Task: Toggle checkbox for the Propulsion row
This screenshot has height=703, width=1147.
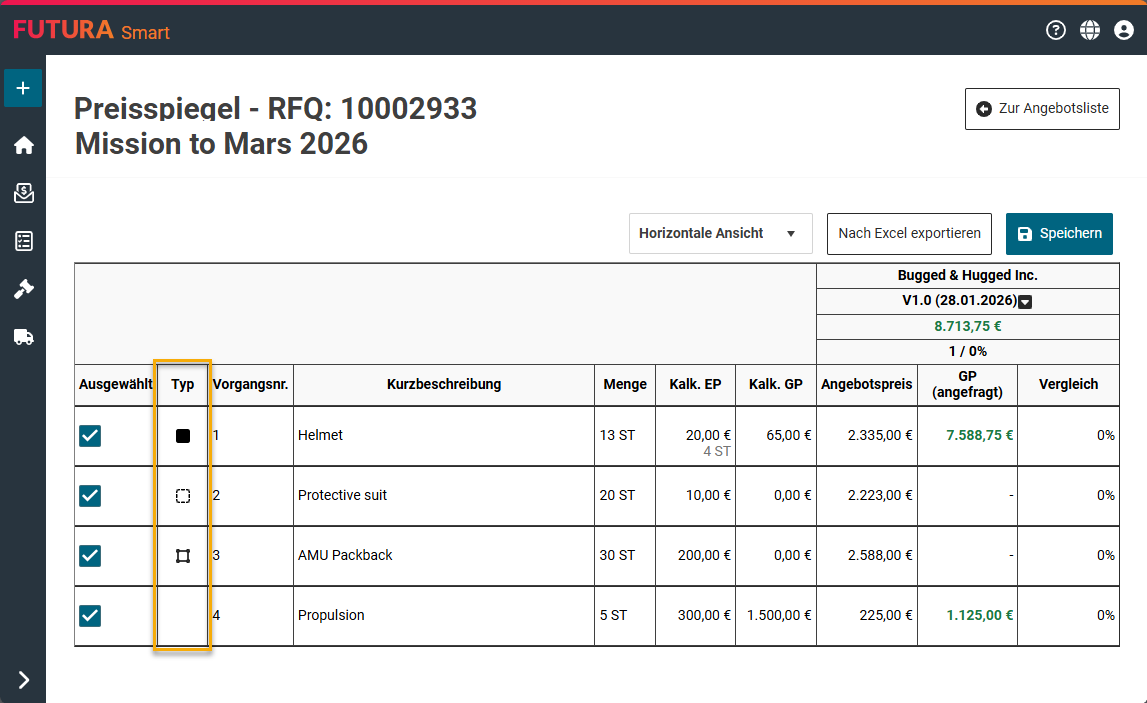Action: point(90,616)
